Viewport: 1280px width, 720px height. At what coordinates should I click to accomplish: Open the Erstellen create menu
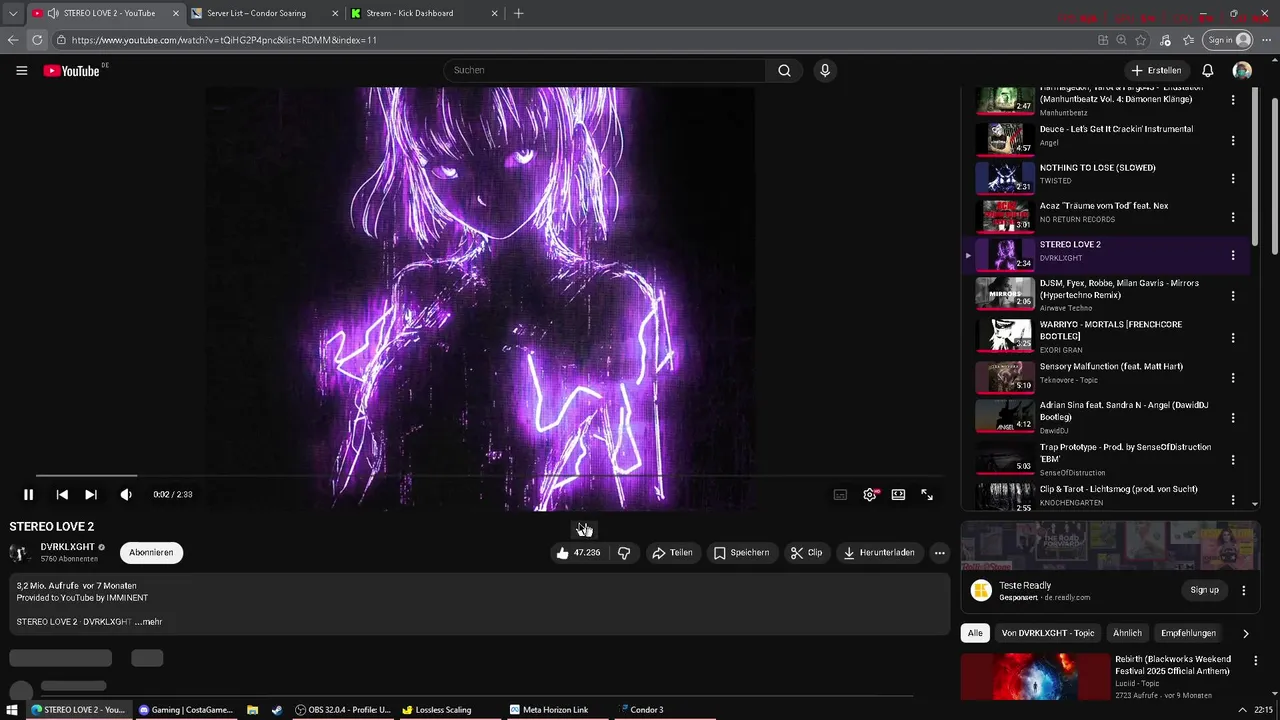click(1157, 70)
